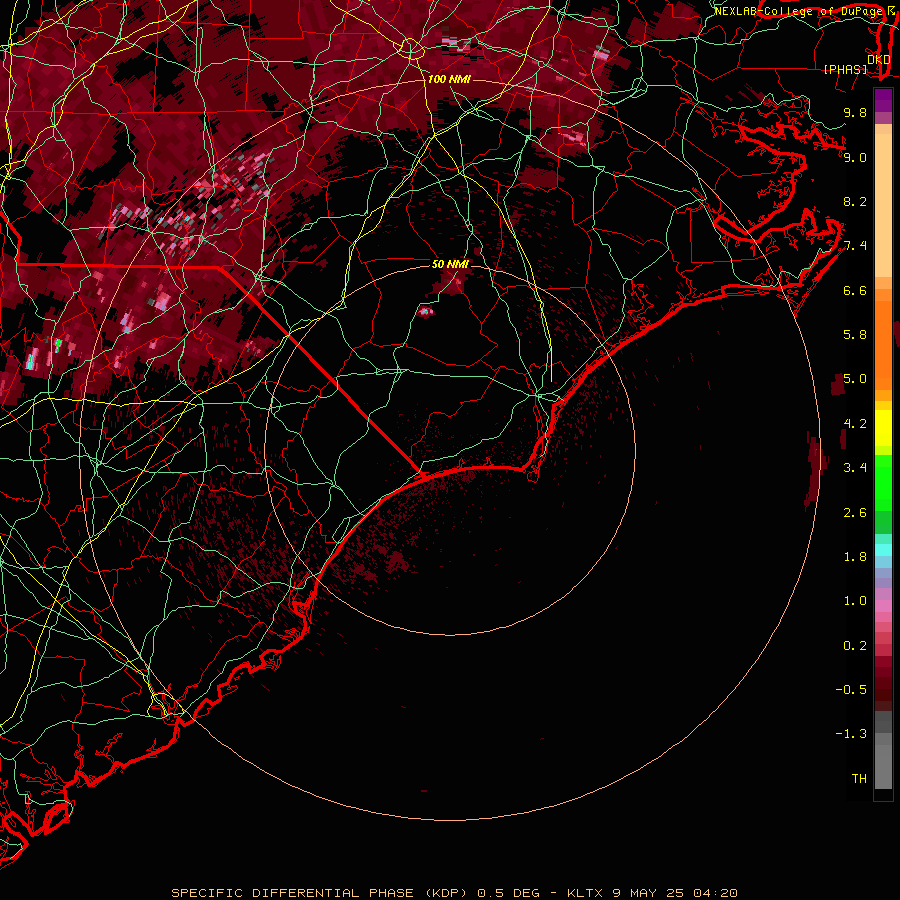The height and width of the screenshot is (900, 900).
Task: Click the TH threshold label on legend
Action: click(x=859, y=779)
